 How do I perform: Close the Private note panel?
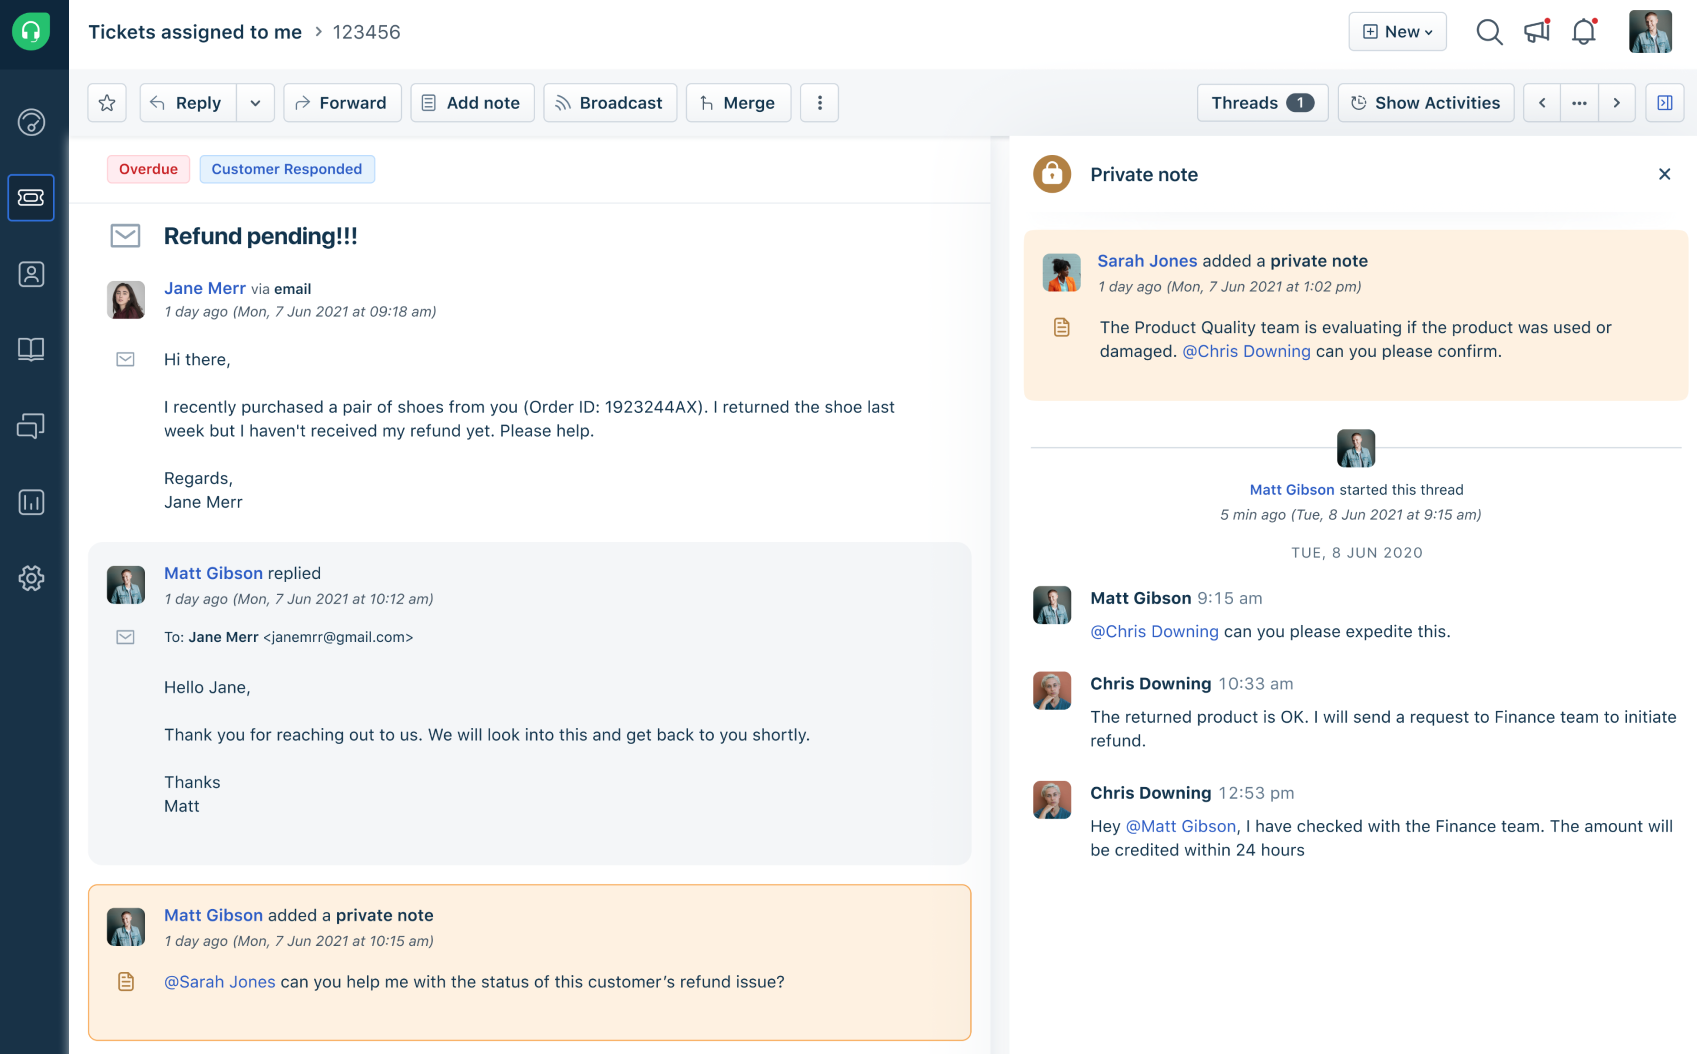tap(1664, 174)
